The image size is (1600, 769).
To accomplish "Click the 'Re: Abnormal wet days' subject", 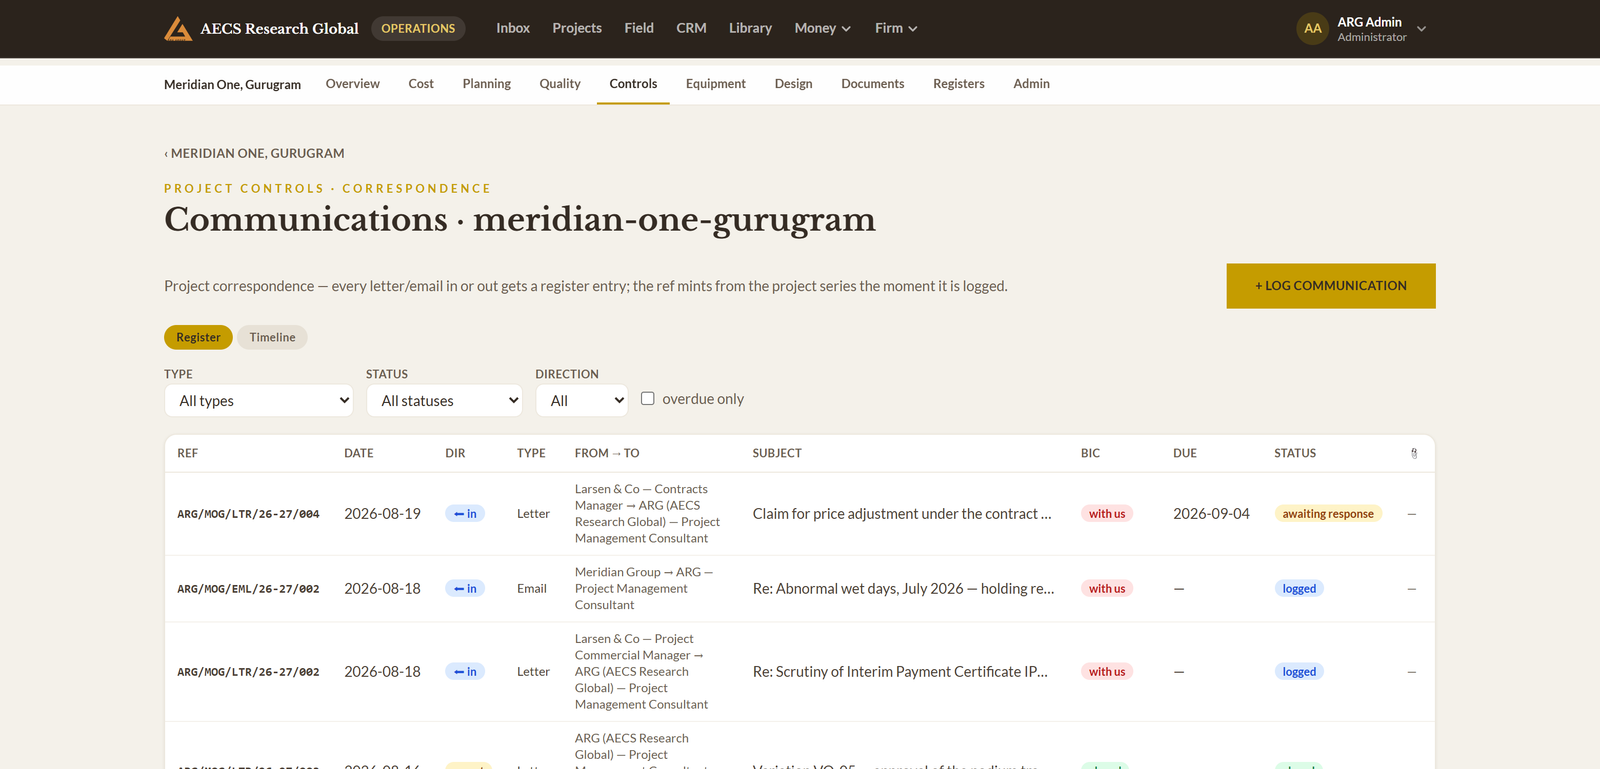I will pyautogui.click(x=903, y=589).
